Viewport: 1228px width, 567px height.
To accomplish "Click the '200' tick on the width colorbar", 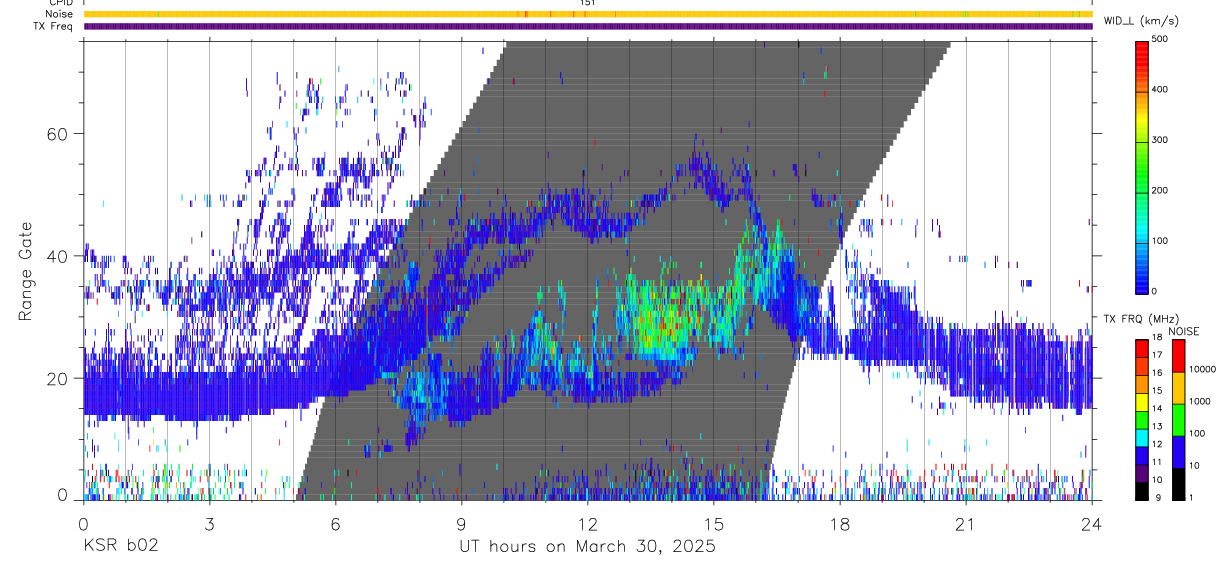I will [x=1161, y=190].
